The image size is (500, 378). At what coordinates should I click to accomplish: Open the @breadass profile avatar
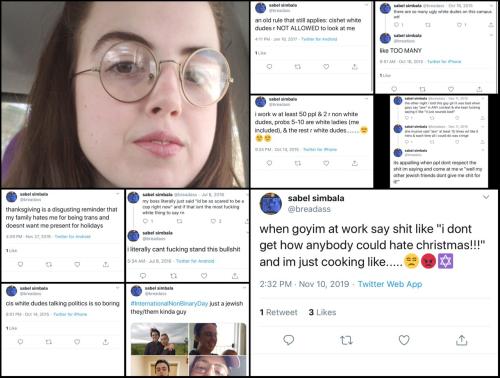click(x=271, y=203)
